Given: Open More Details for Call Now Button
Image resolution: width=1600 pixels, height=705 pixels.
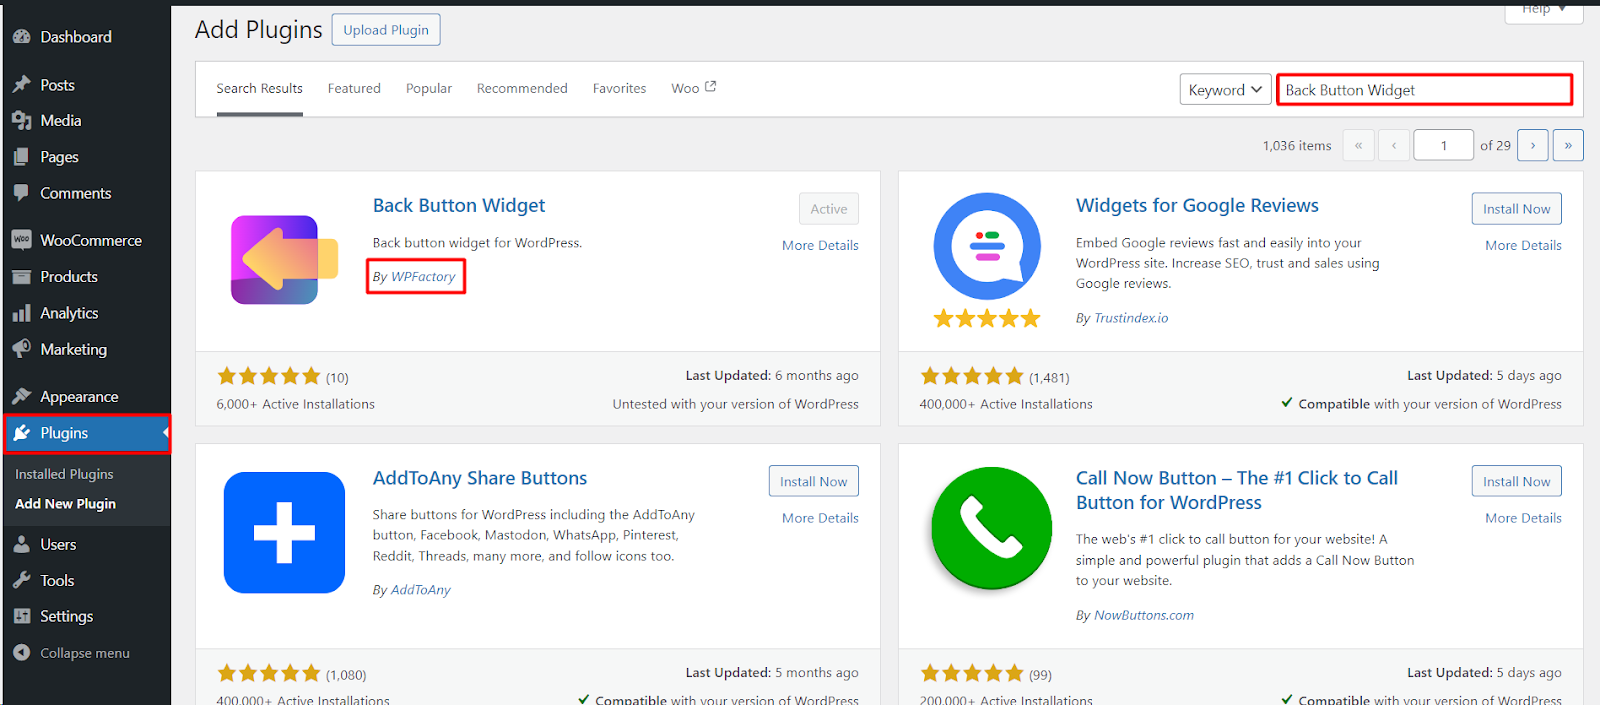Looking at the screenshot, I should (1523, 518).
